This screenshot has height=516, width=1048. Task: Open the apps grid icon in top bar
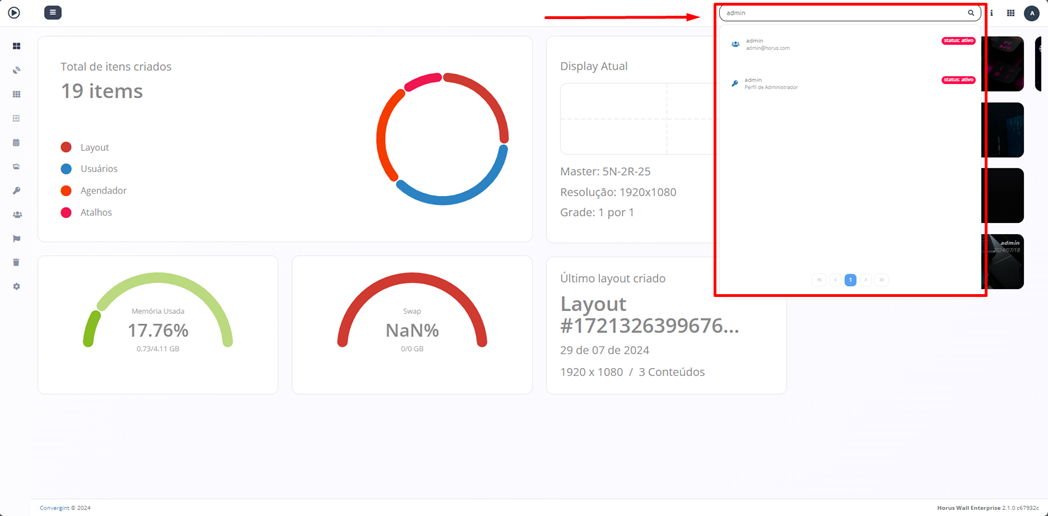(1010, 13)
